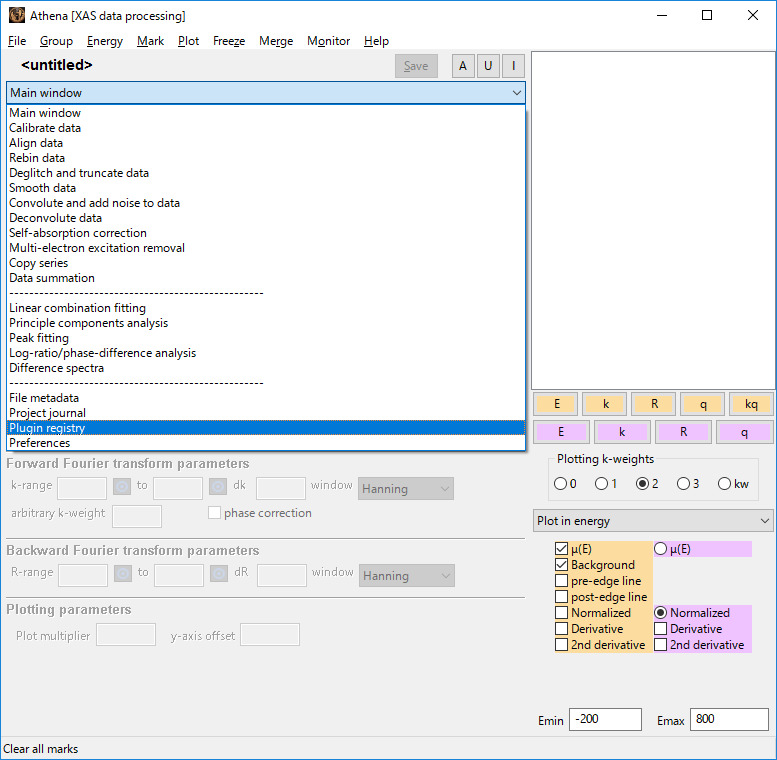Check the purple Derivative checkbox

point(661,629)
